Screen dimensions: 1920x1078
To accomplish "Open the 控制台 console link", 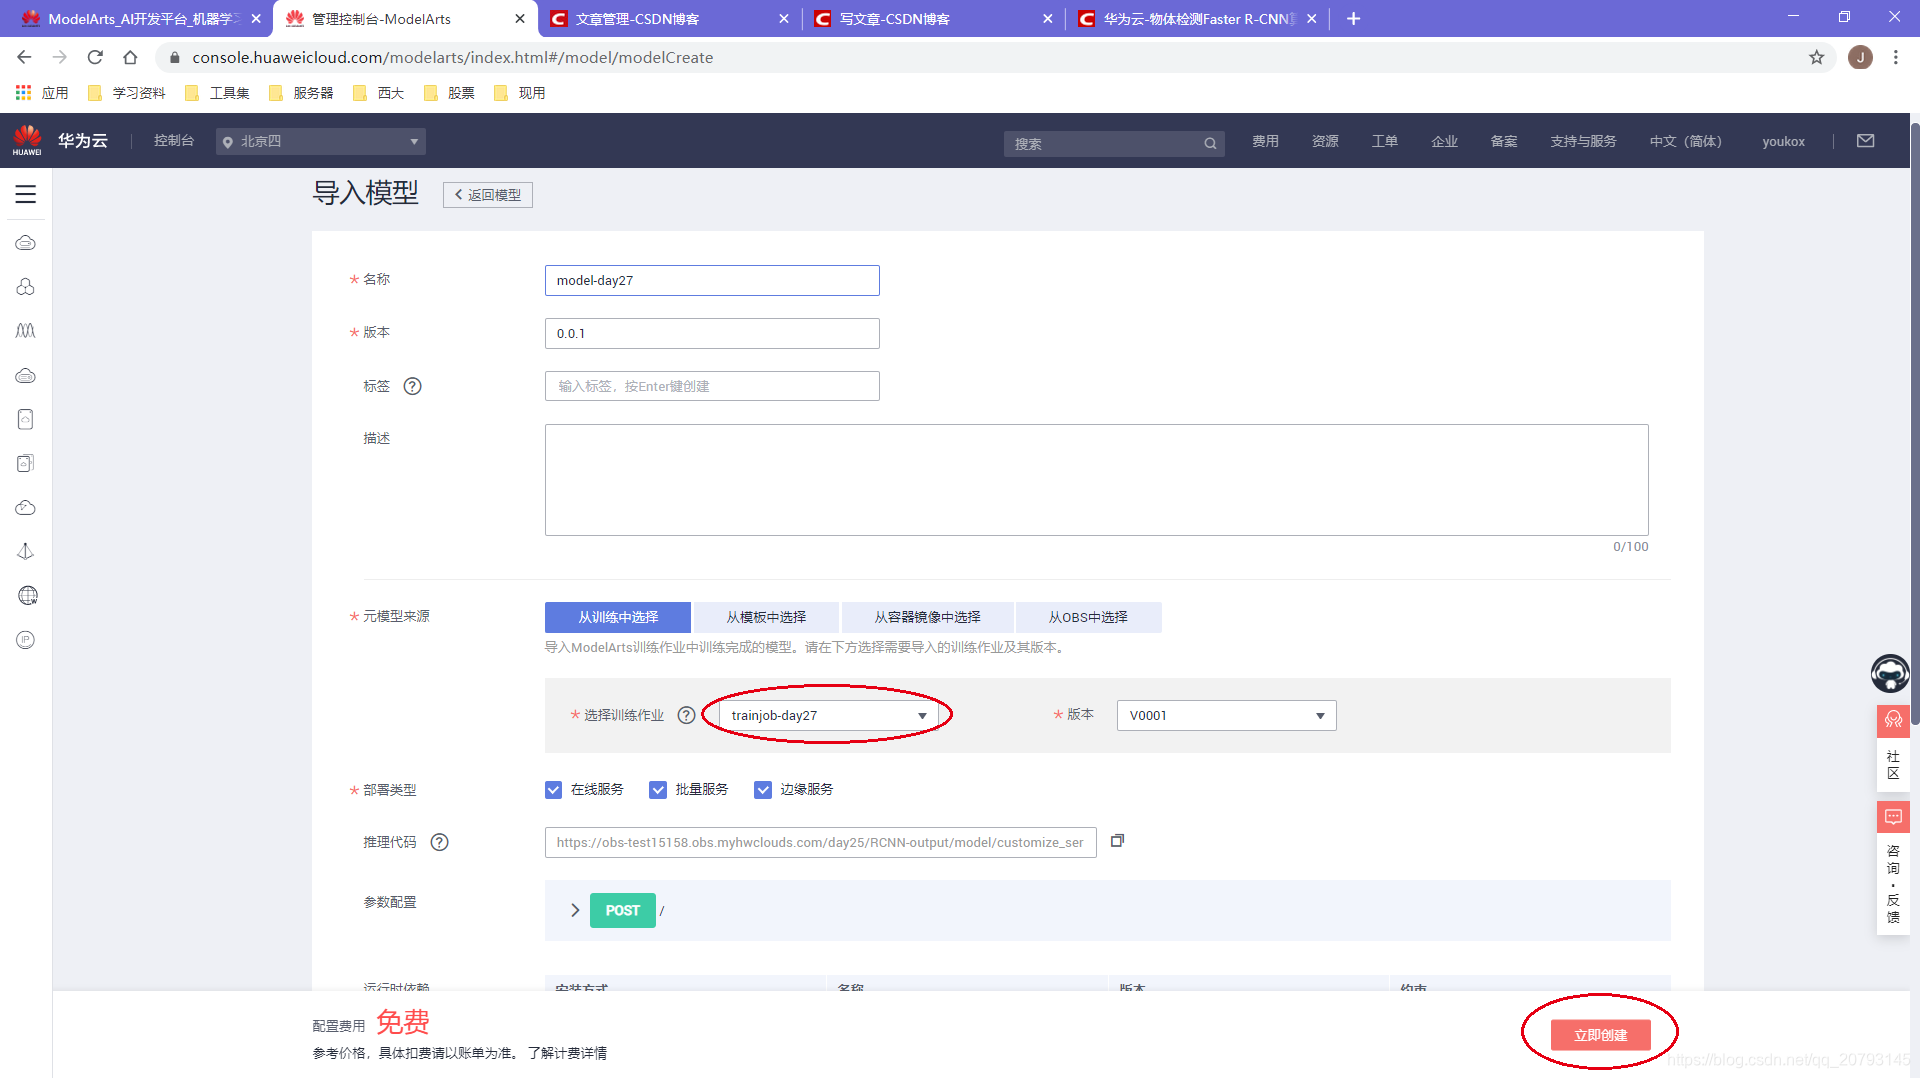I will pyautogui.click(x=174, y=141).
